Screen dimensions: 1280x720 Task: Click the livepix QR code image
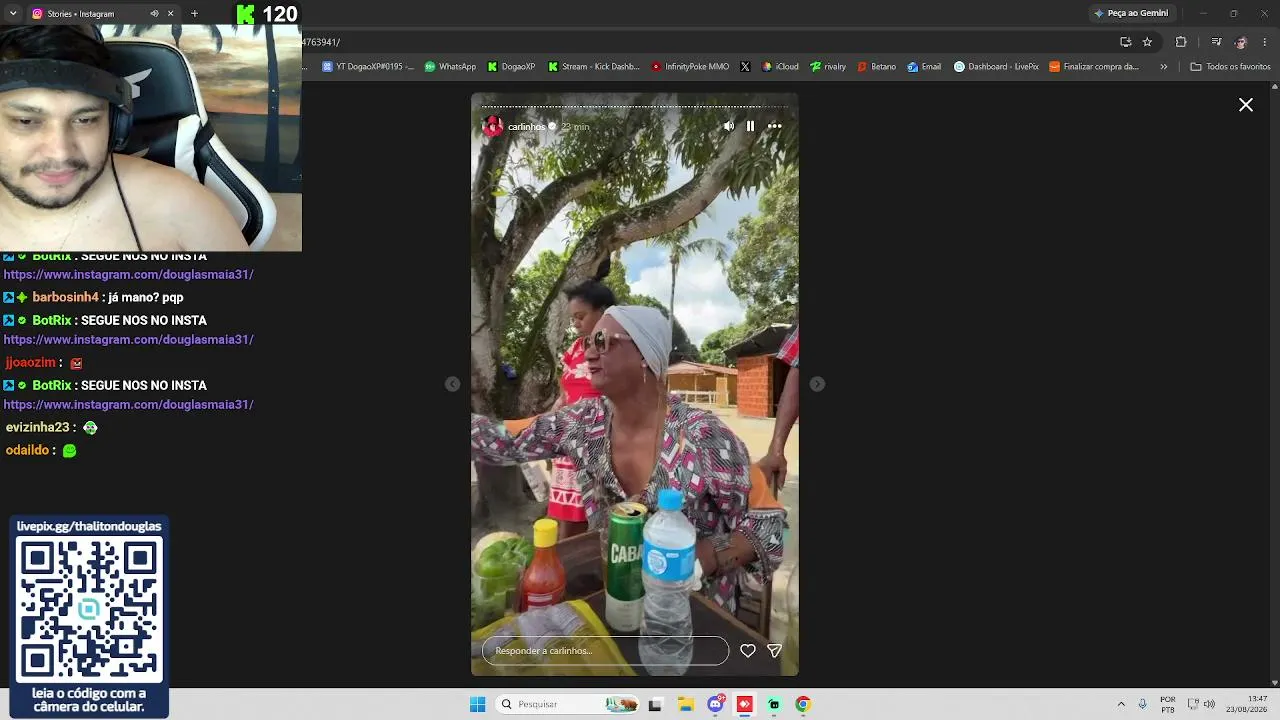click(89, 609)
